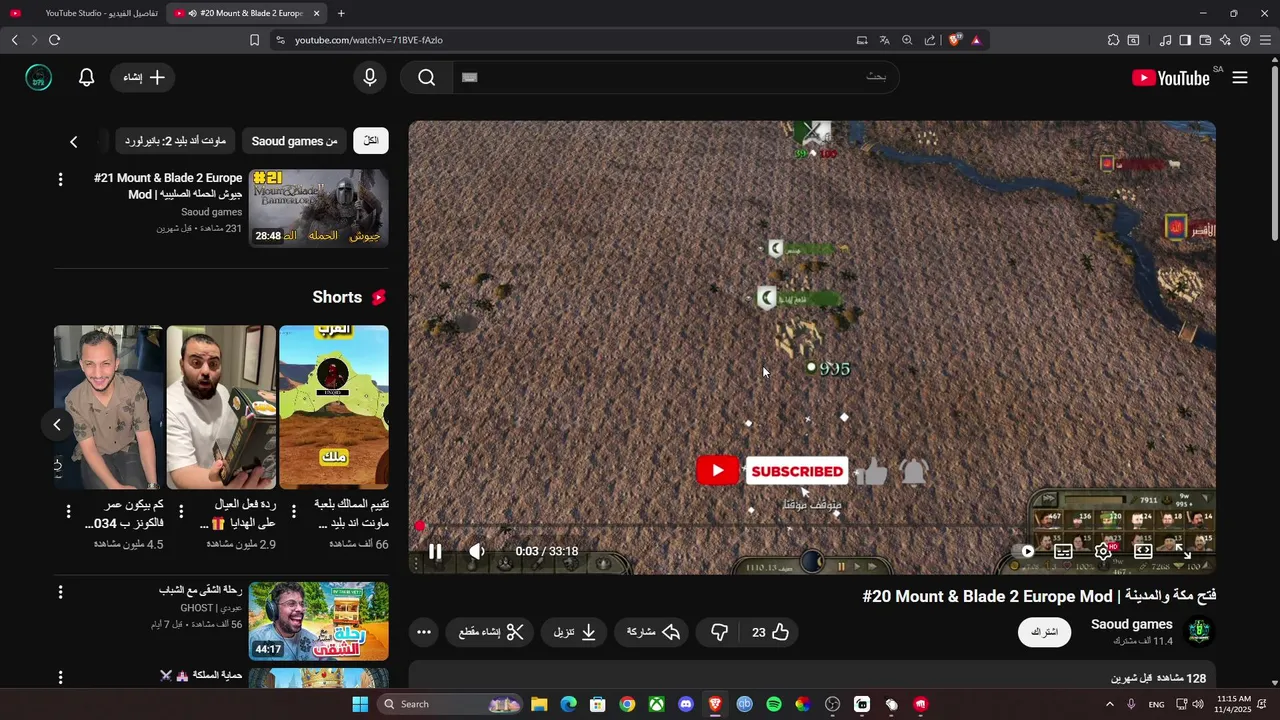
Task: Click the Shorts previous arrow
Action: click(x=57, y=425)
